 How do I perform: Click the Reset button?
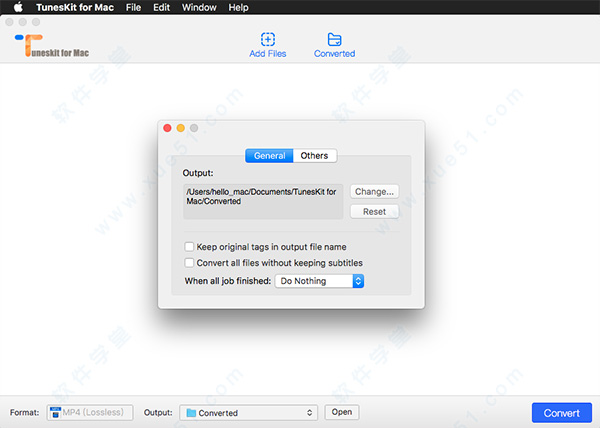[x=375, y=212]
